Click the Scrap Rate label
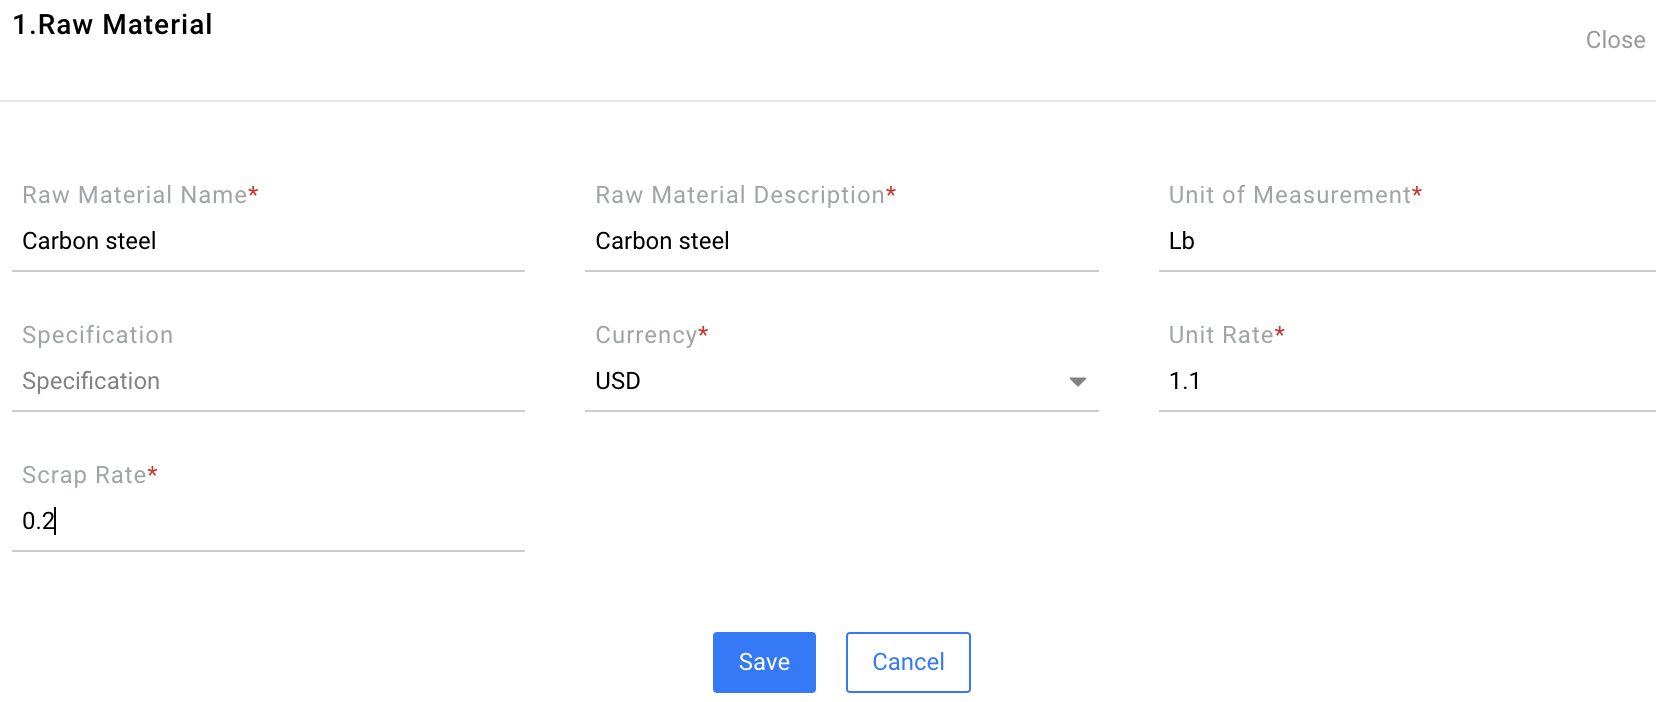Image resolution: width=1656 pixels, height=702 pixels. click(x=84, y=475)
